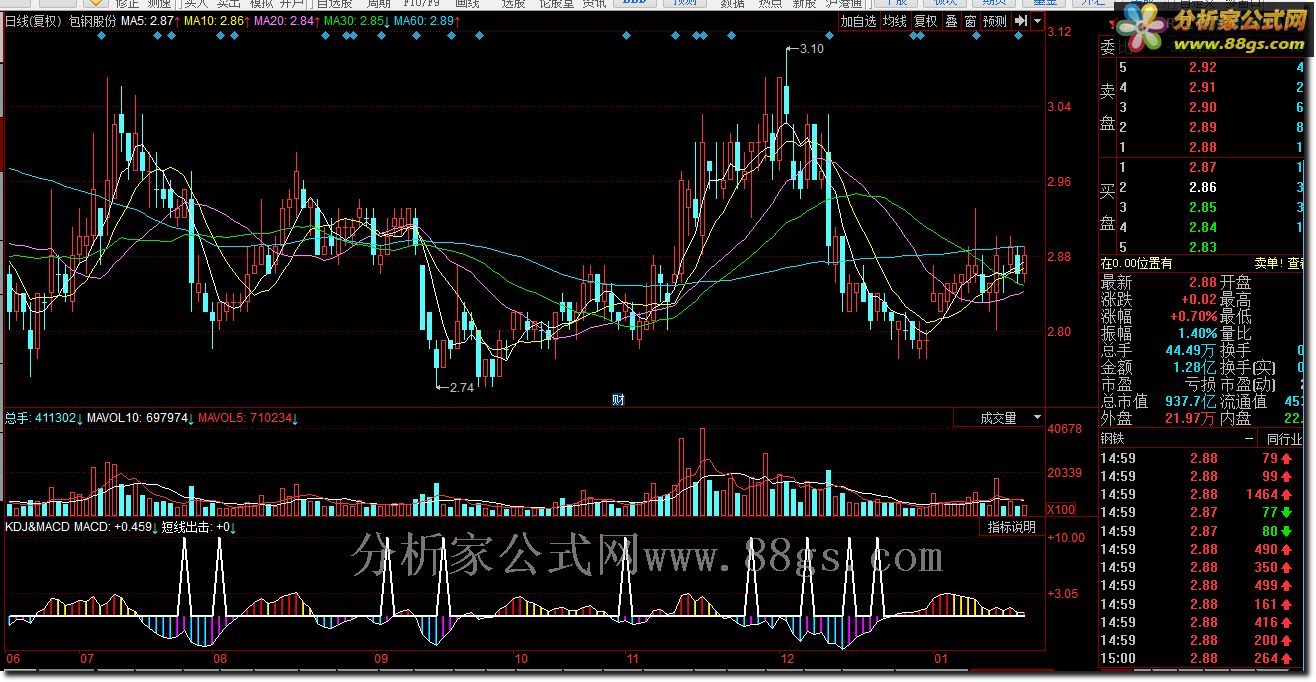Click buy level 4 price 2.84
1316x682 pixels.
1203,227
